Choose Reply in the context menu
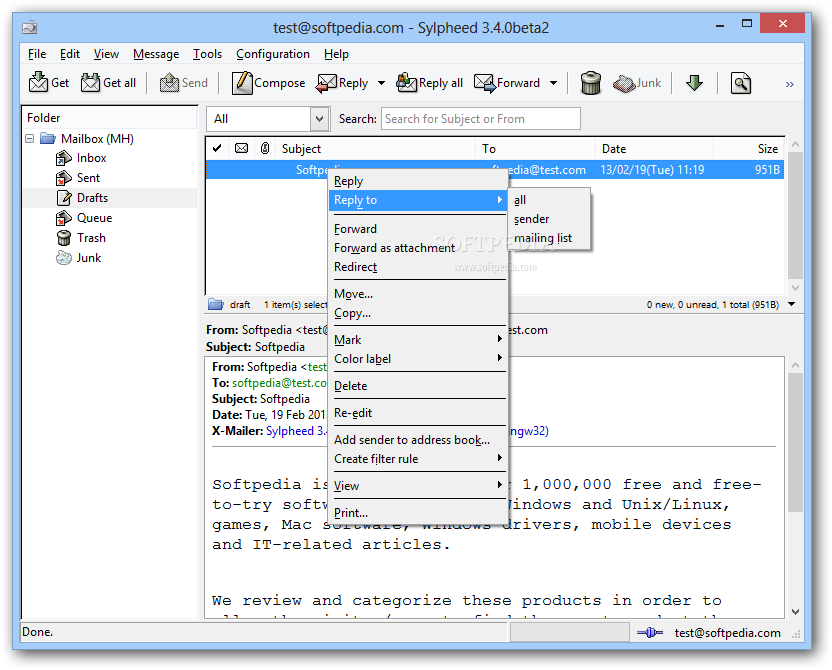 [418, 181]
